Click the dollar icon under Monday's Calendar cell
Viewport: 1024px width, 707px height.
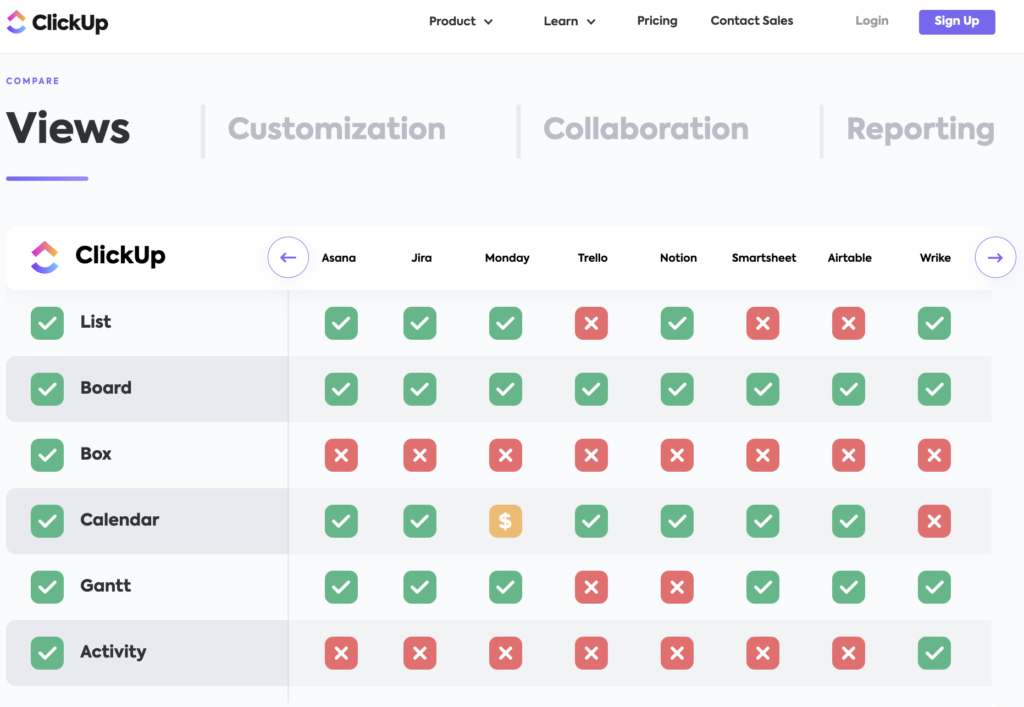(506, 521)
